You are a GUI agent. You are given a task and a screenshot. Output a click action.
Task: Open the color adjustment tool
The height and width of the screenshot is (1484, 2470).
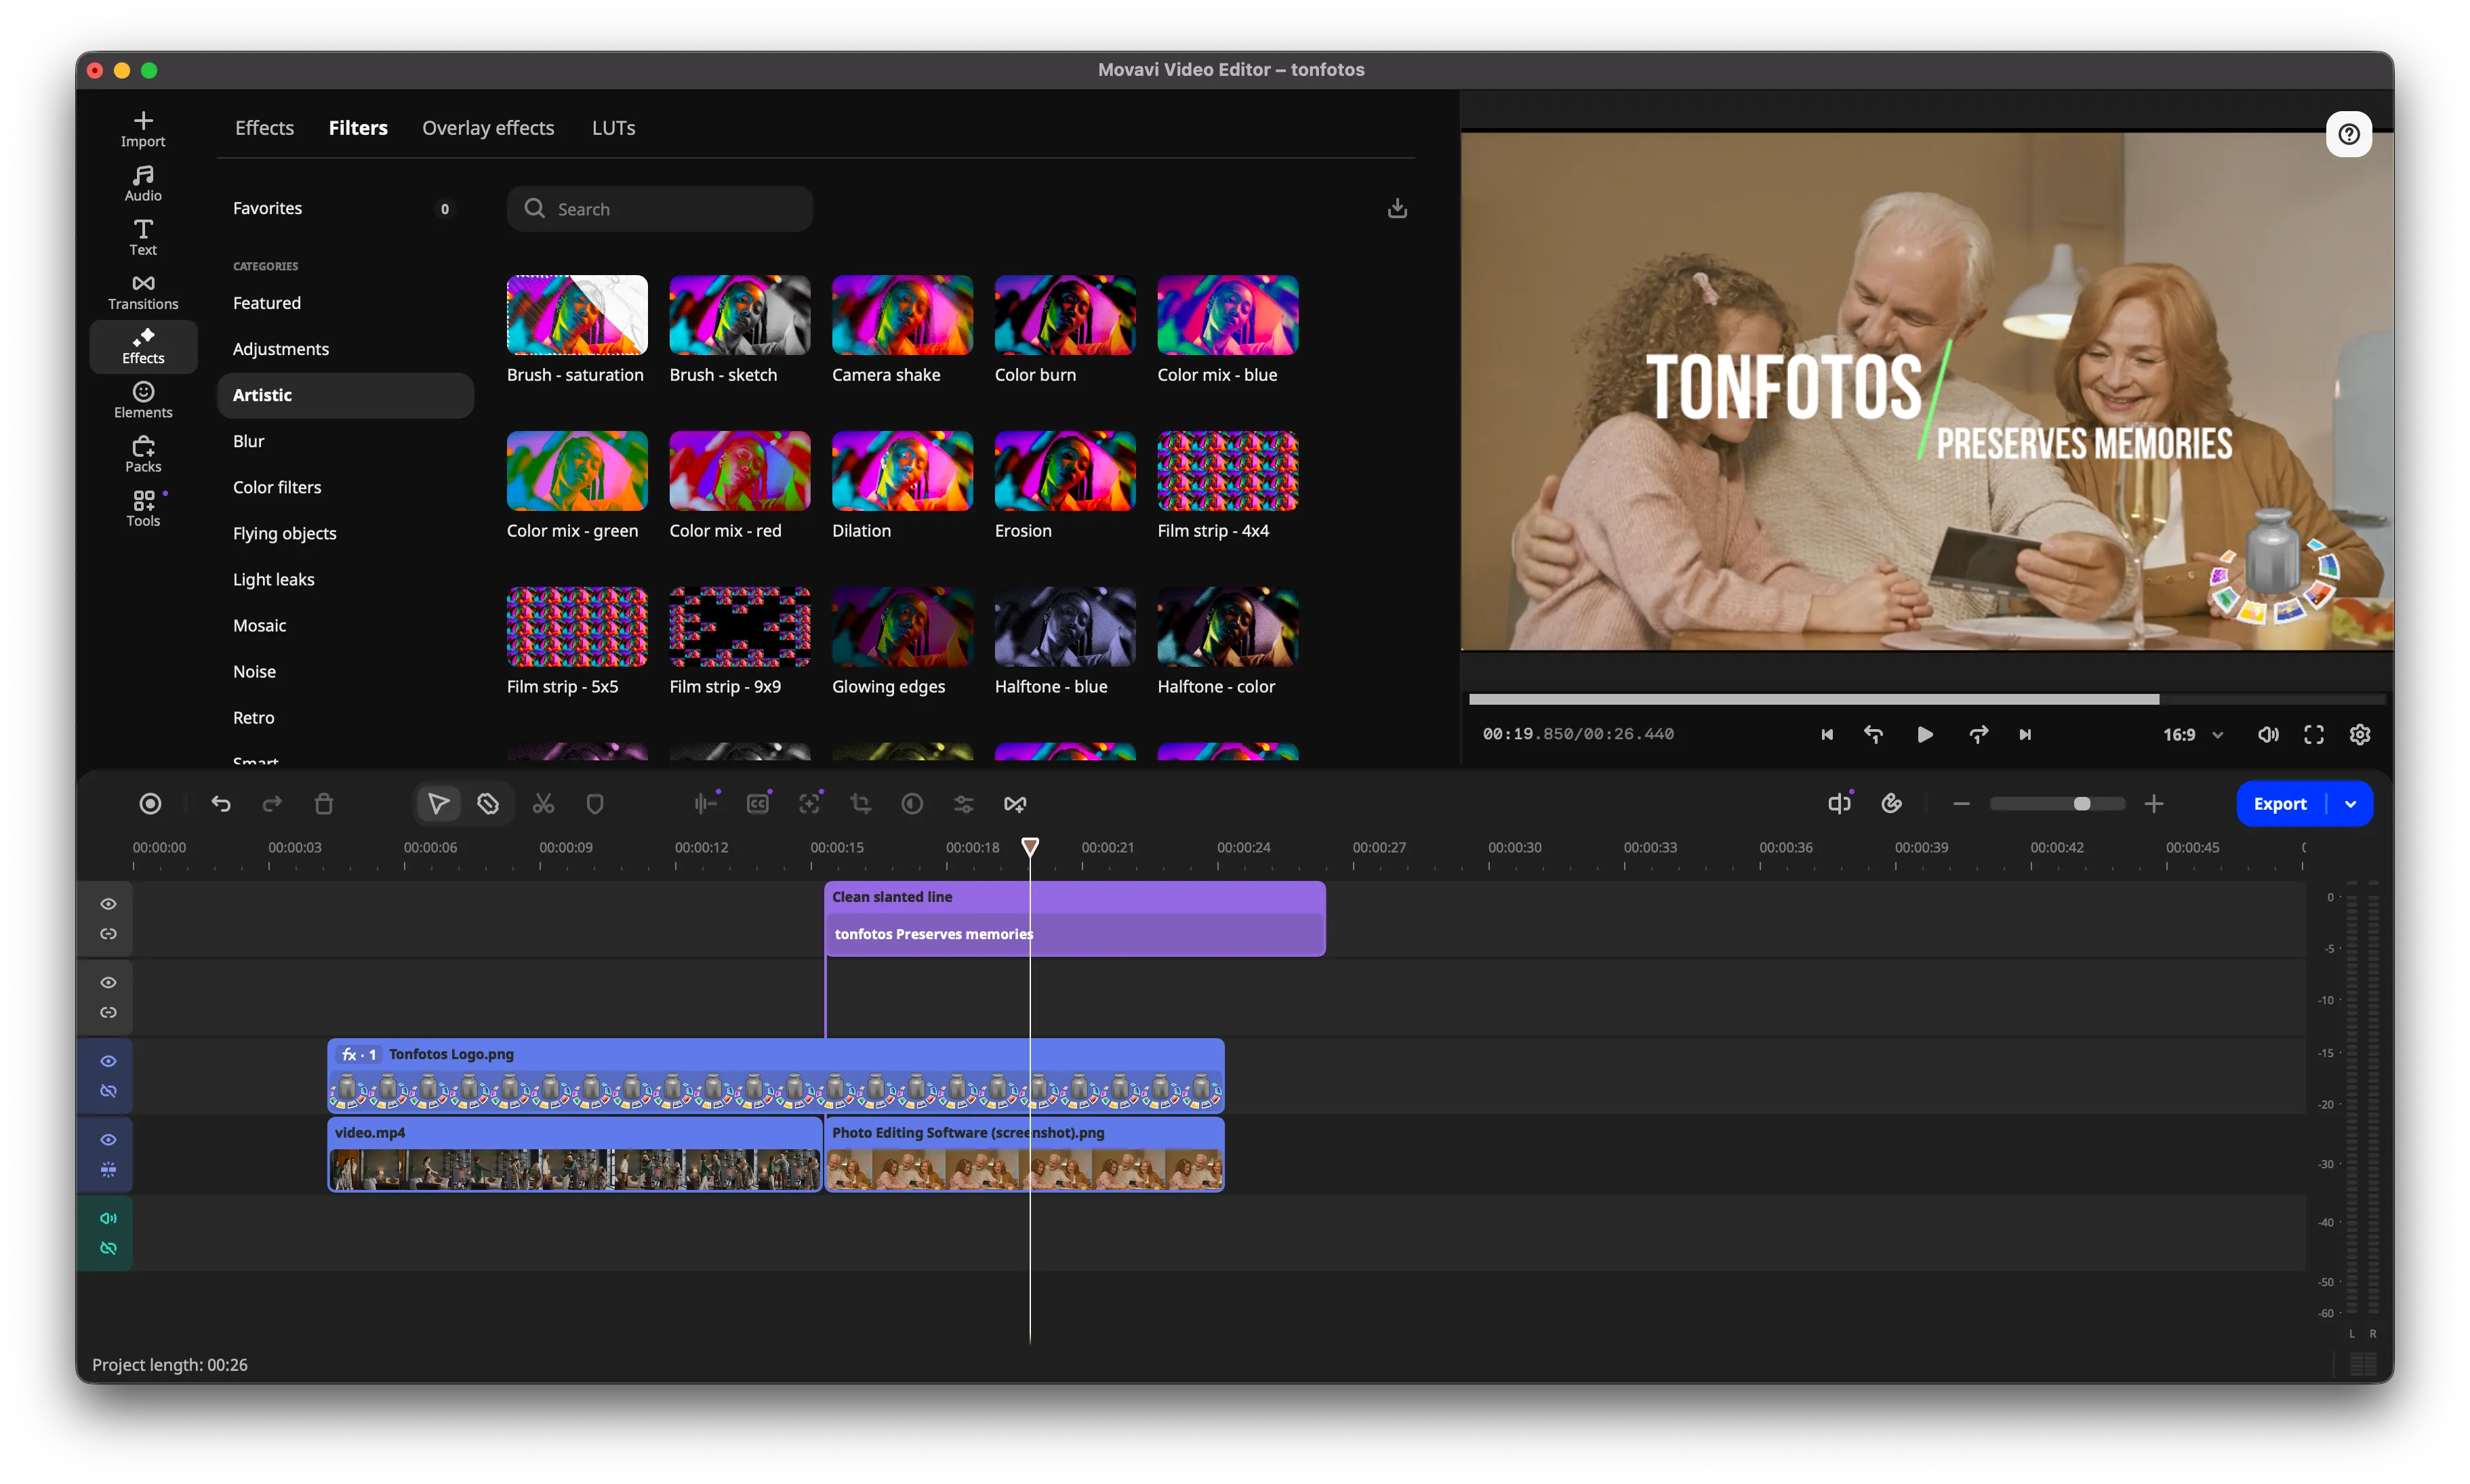912,804
